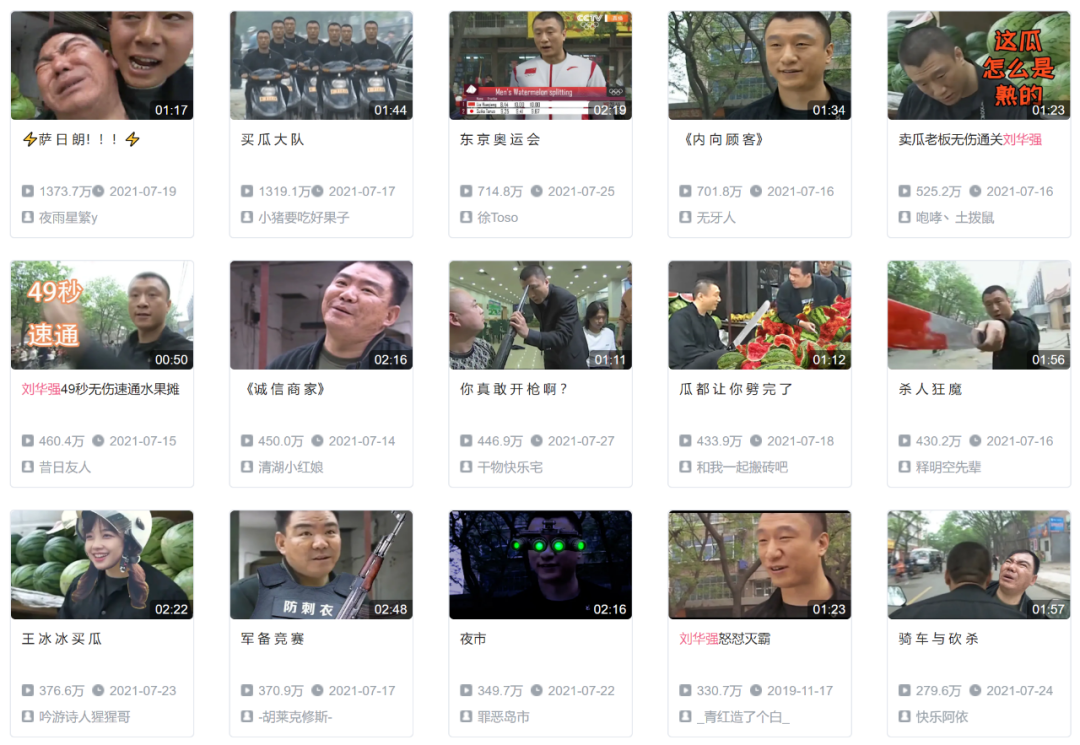Open video titled 东京奥运会
This screenshot has height=745, width=1080.
click(x=500, y=140)
